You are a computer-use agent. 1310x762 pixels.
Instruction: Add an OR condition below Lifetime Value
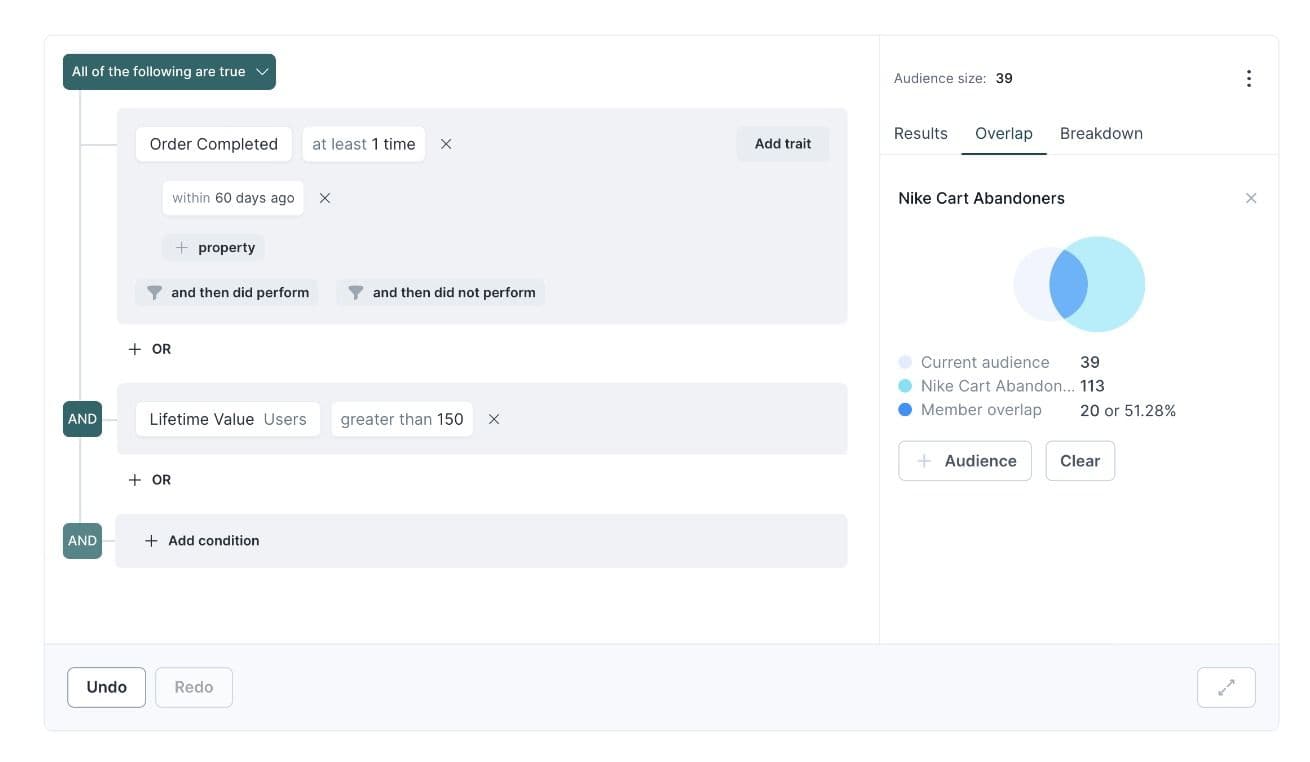pos(150,480)
